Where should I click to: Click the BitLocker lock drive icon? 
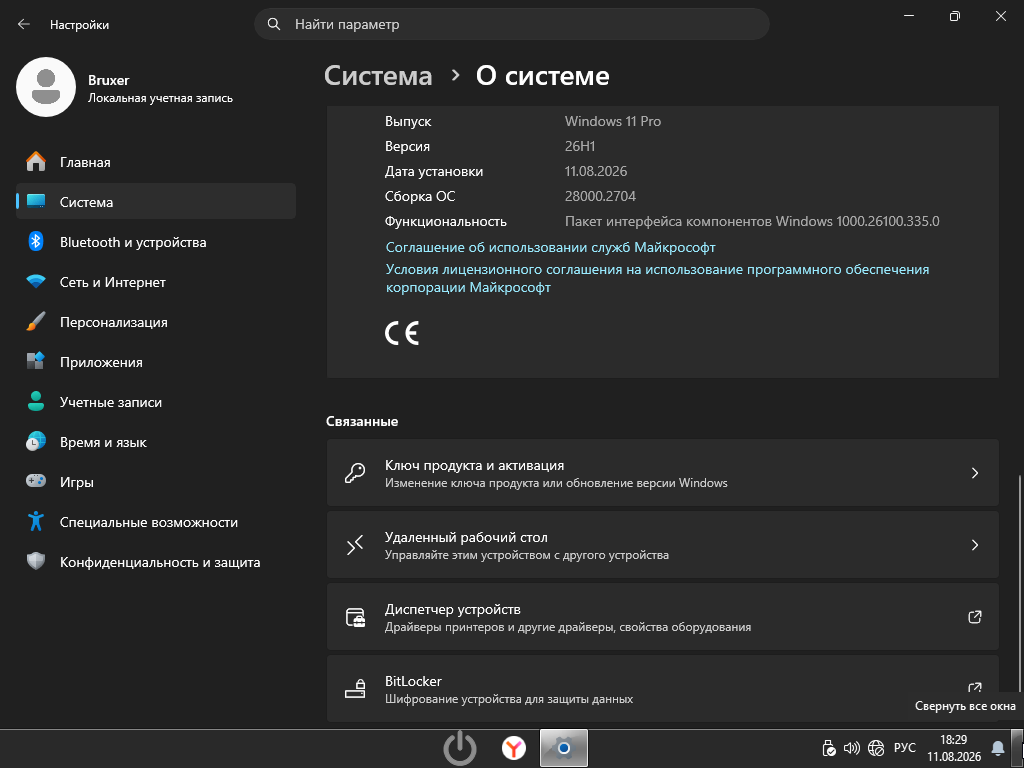[x=355, y=689]
